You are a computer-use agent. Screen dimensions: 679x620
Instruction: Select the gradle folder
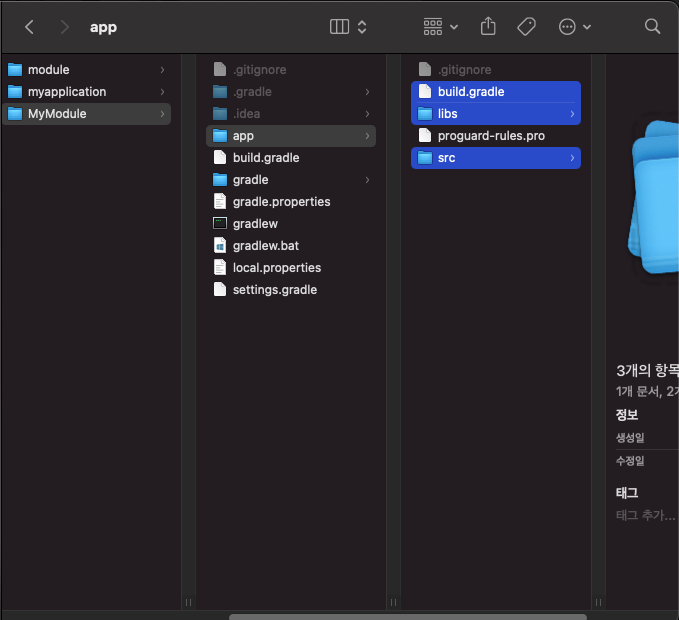pos(291,180)
